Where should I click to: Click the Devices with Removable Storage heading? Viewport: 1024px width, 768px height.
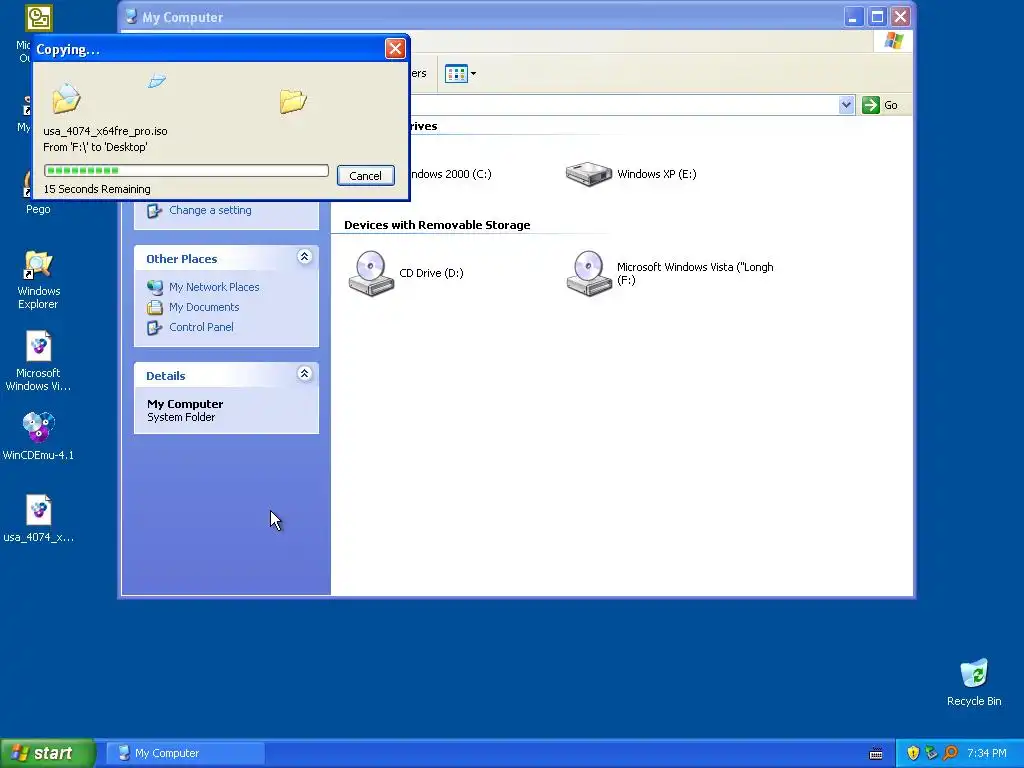437,225
